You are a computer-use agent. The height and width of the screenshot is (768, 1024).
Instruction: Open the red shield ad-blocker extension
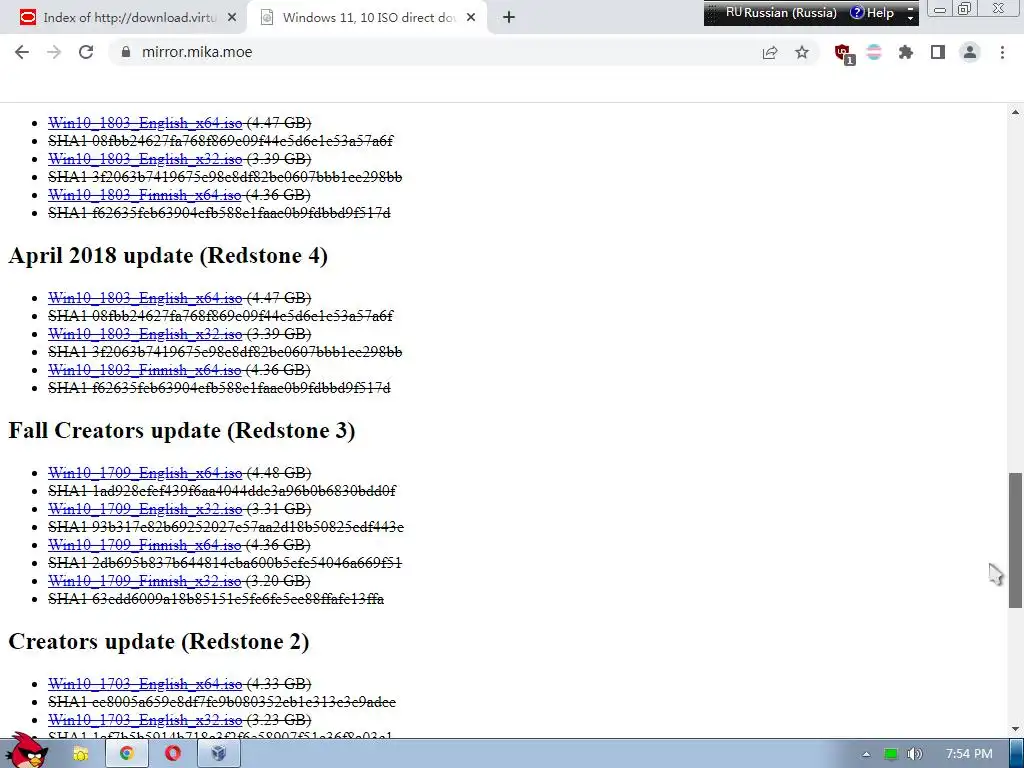point(844,54)
